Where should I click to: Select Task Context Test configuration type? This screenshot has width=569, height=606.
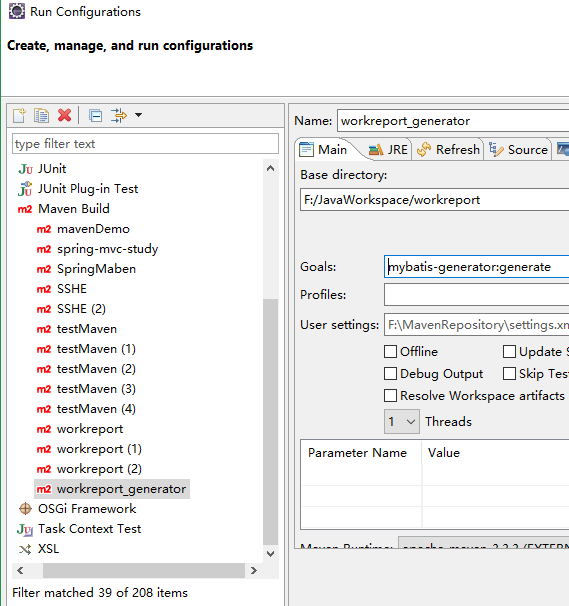(x=89, y=529)
